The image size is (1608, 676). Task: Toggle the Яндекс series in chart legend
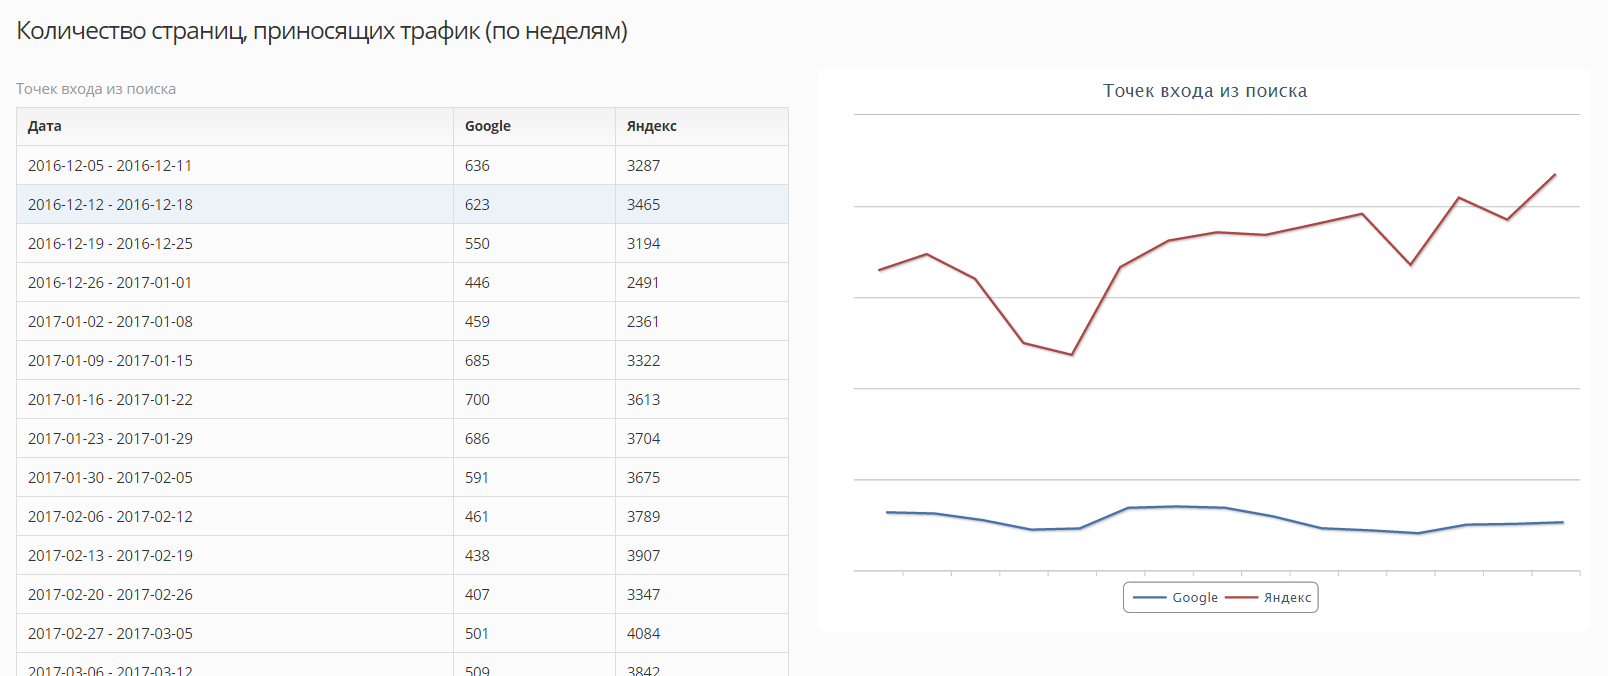tap(1287, 598)
